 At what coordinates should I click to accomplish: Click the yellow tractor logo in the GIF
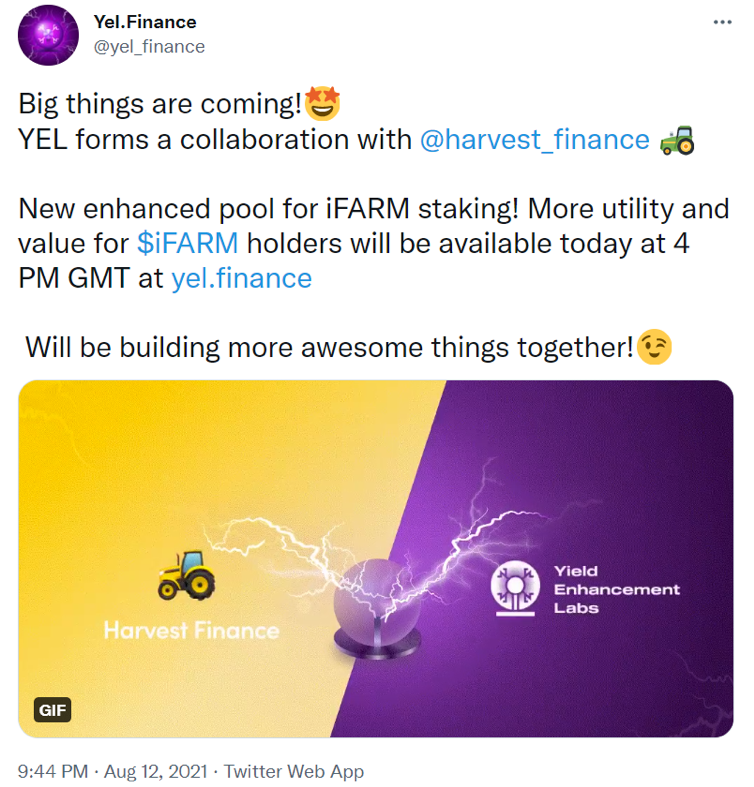tap(186, 575)
